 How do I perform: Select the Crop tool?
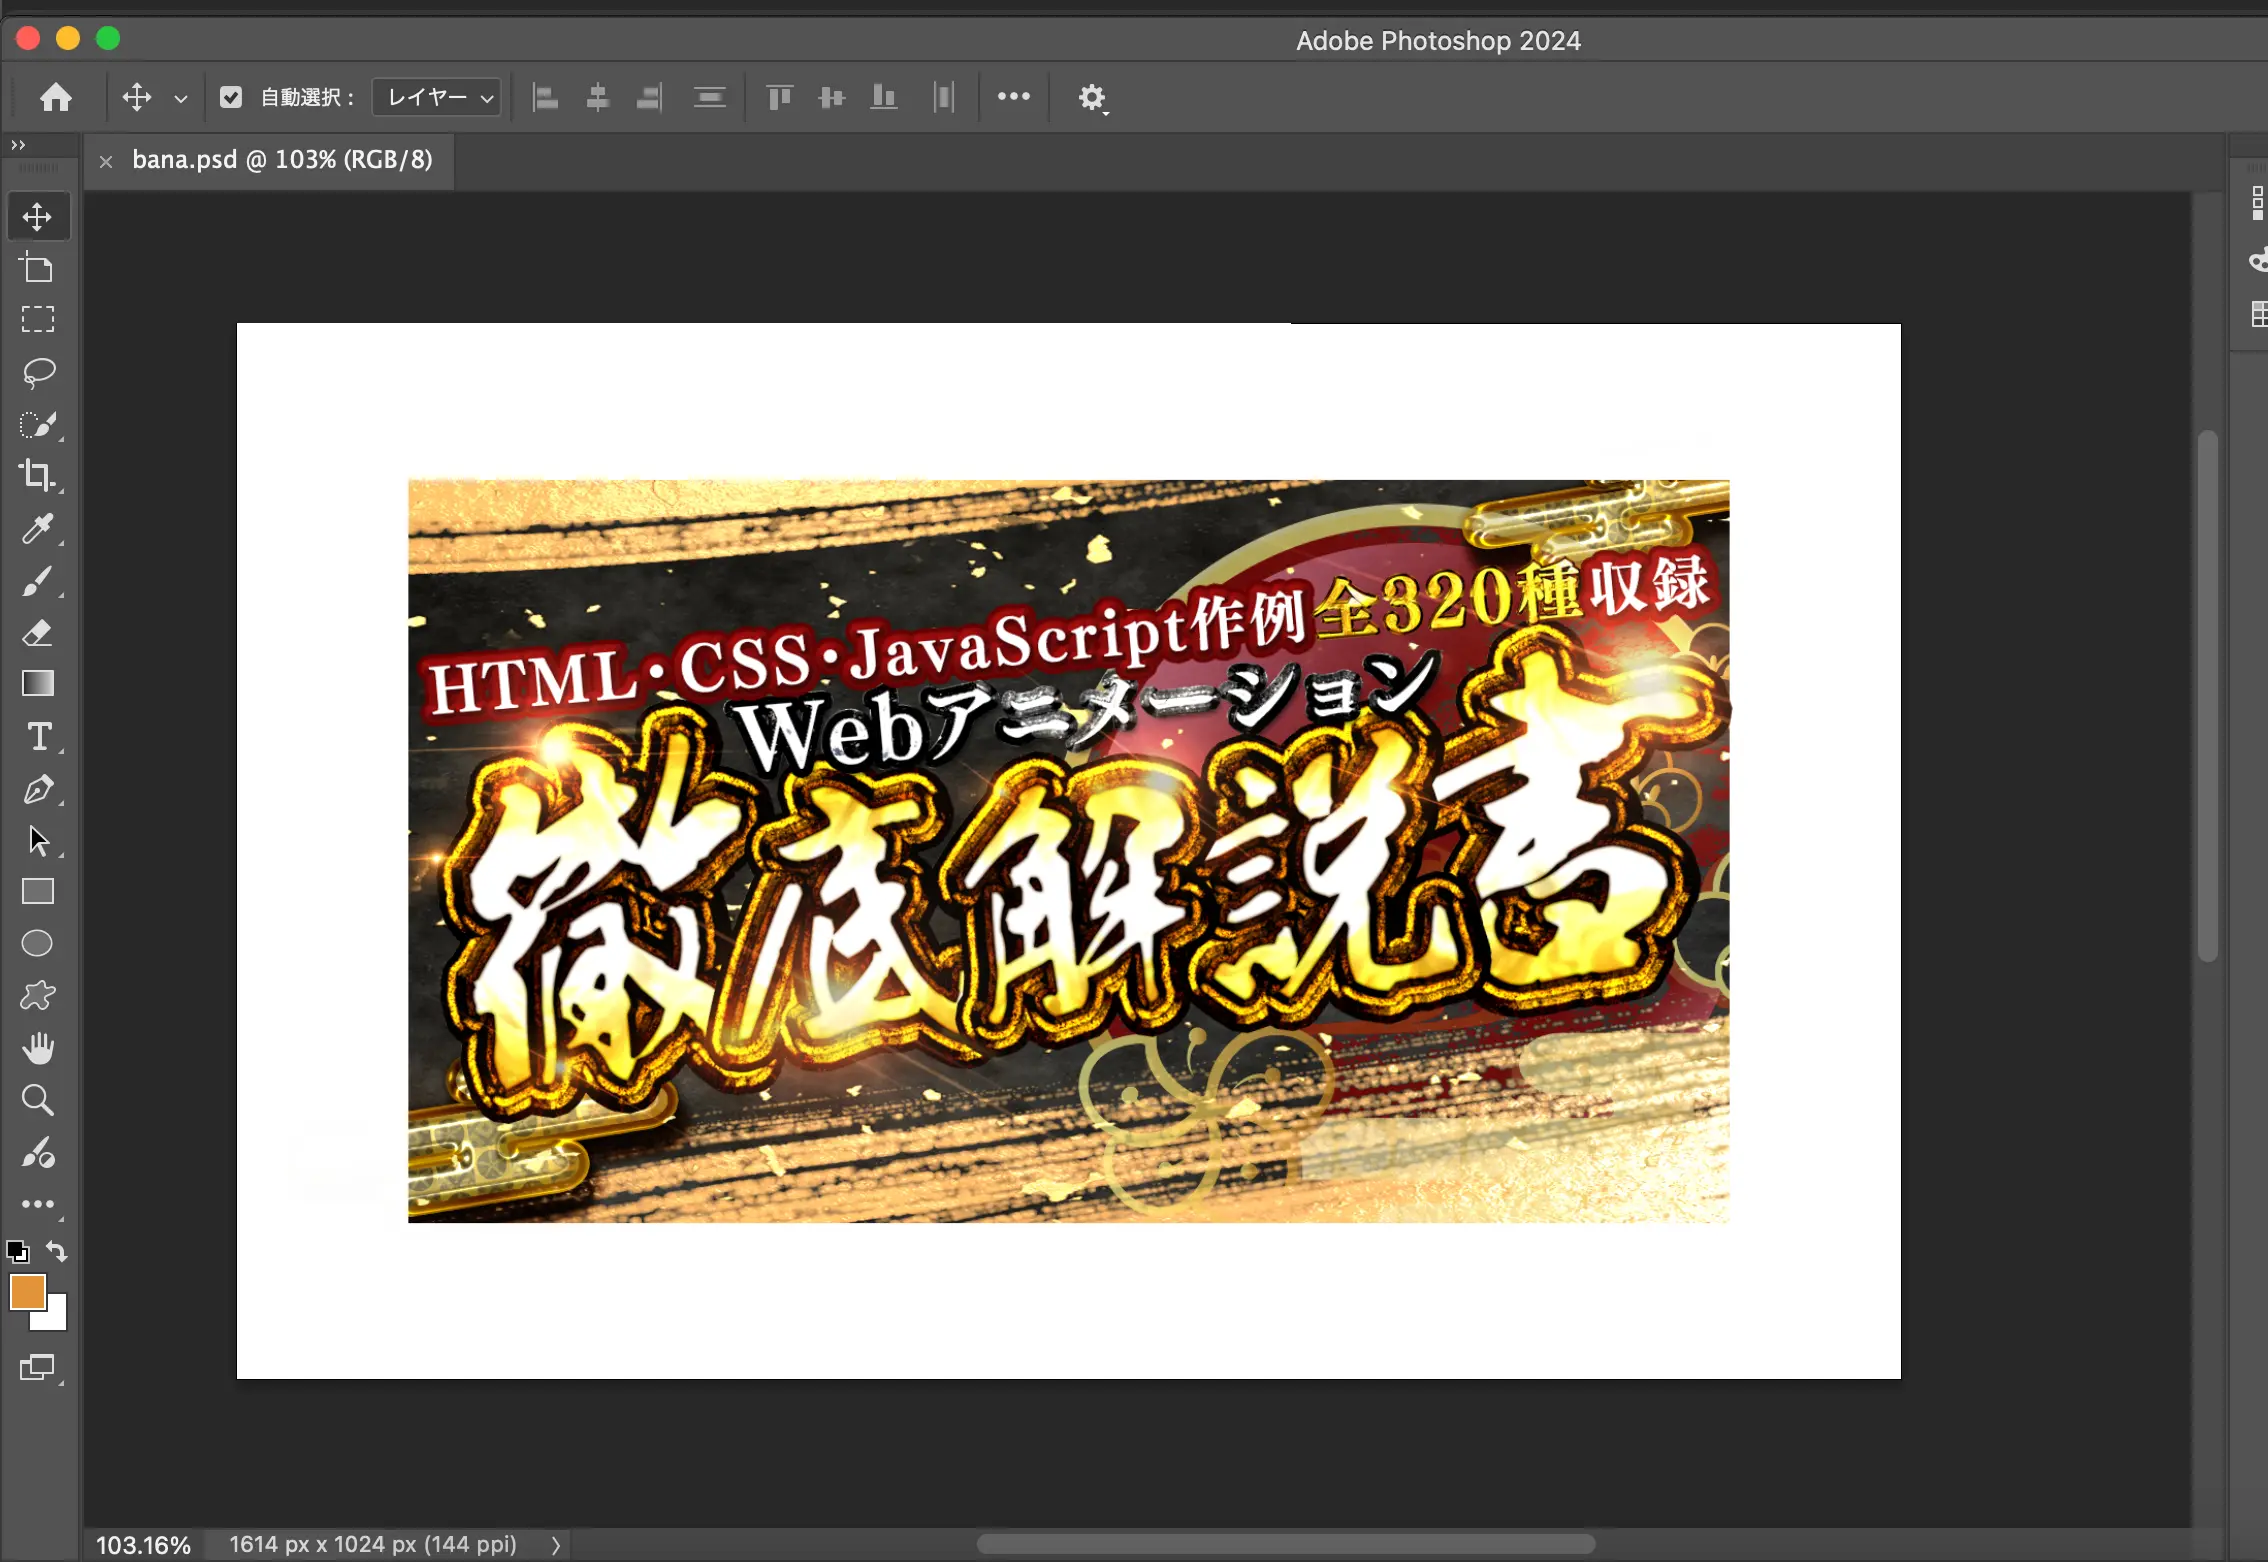coord(38,475)
